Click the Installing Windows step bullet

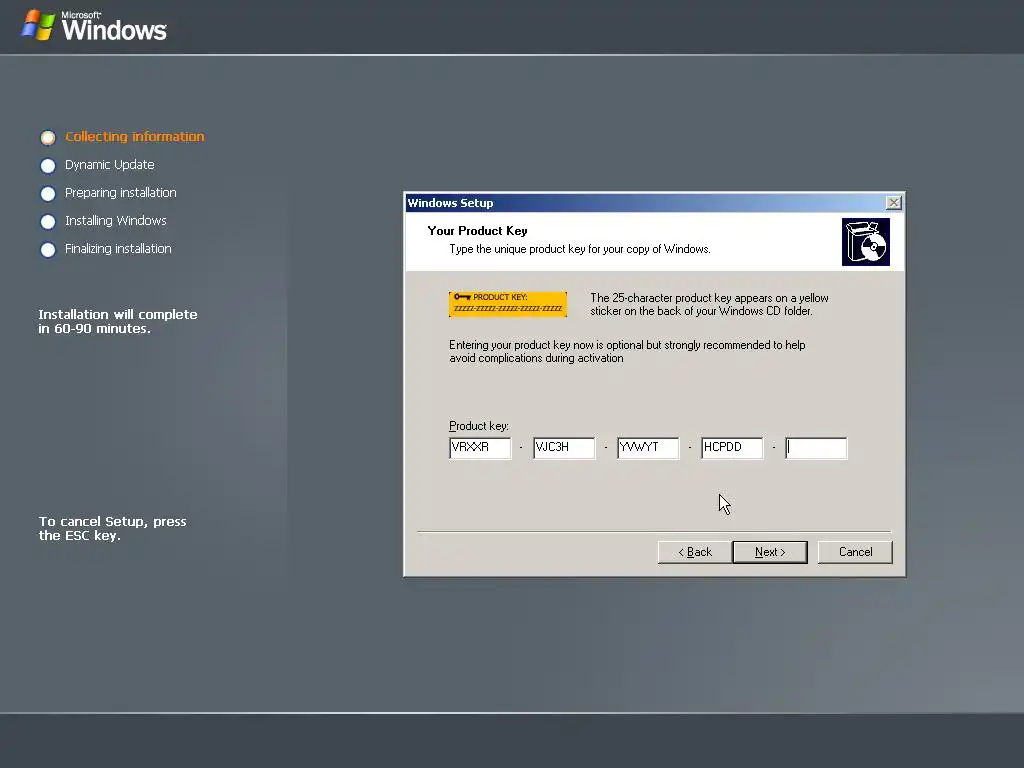[x=48, y=221]
